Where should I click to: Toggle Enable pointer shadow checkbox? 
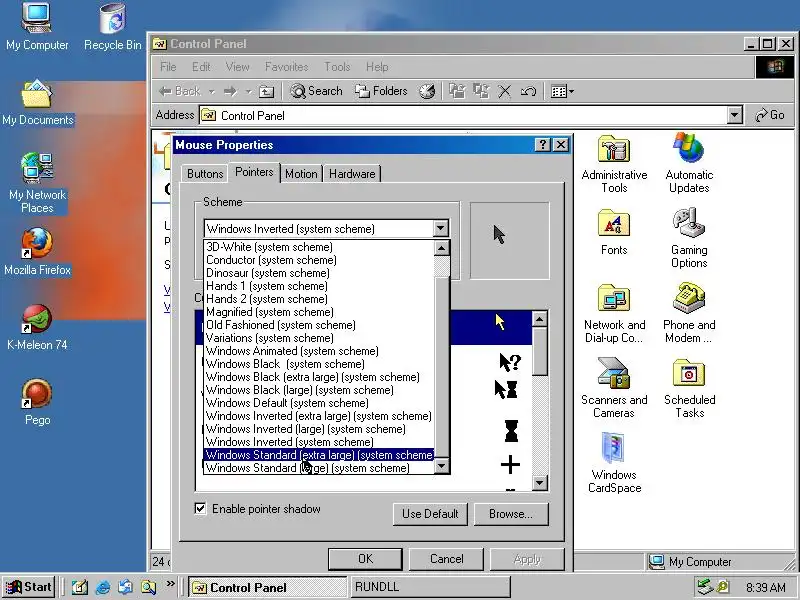[201, 508]
